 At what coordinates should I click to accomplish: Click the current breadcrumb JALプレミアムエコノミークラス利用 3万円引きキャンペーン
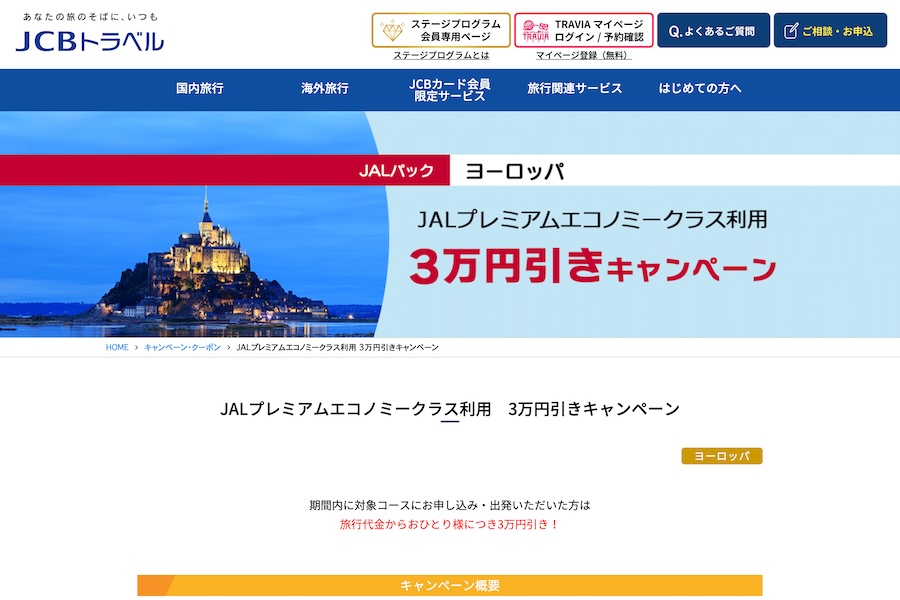coord(338,347)
